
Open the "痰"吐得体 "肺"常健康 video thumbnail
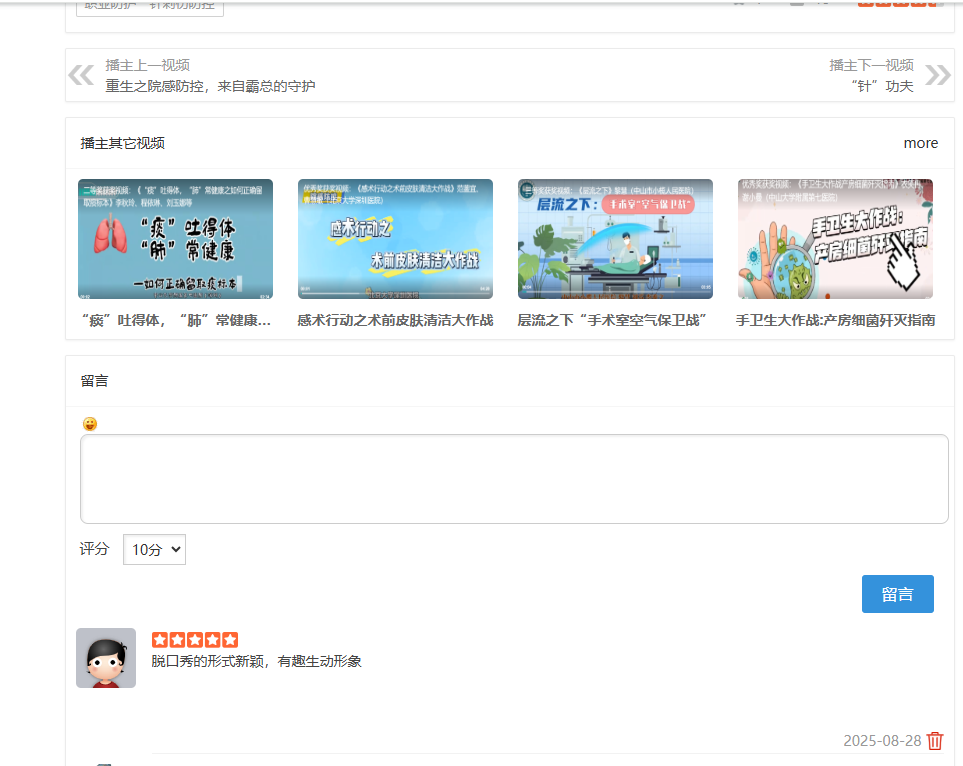(x=175, y=239)
